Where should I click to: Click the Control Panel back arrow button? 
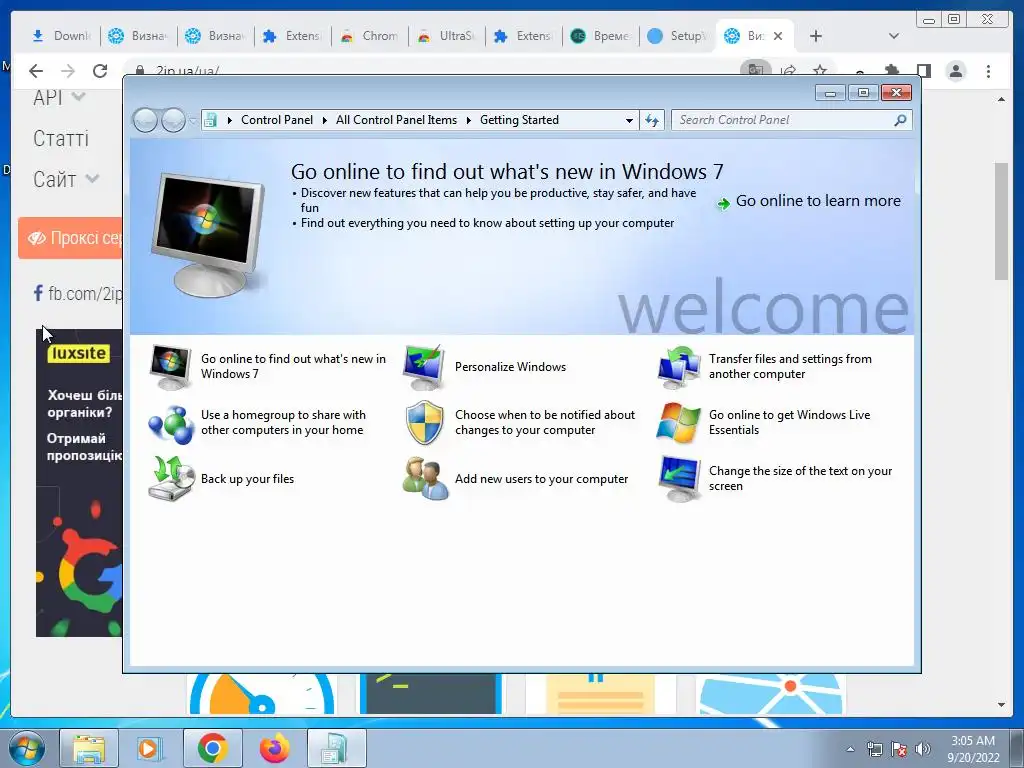(145, 120)
